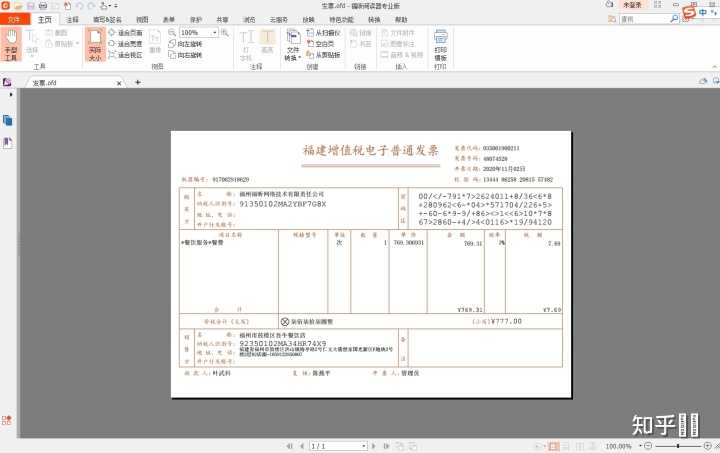Image resolution: width=720 pixels, height=453 pixels.
Task: Click the zoom out minus button in status bar
Action: 648,446
